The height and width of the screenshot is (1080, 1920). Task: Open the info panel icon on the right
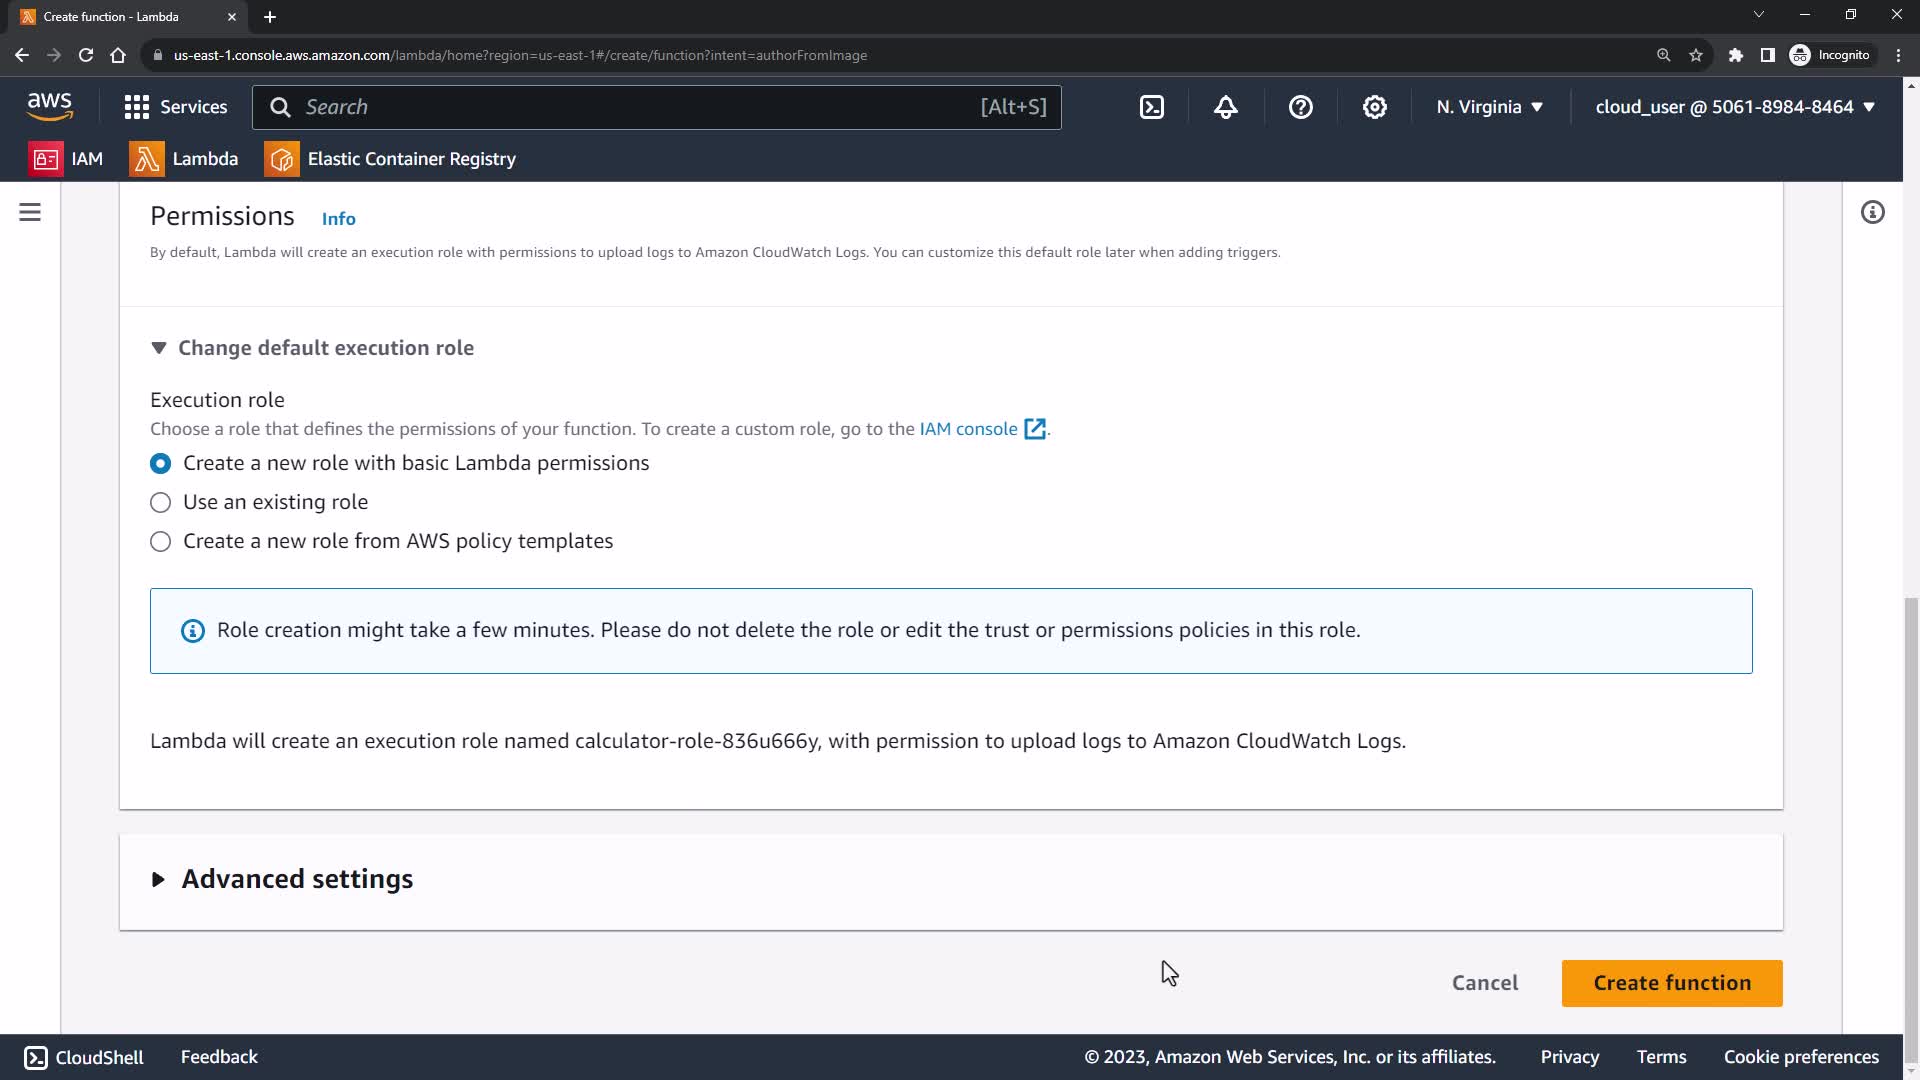(x=1872, y=212)
